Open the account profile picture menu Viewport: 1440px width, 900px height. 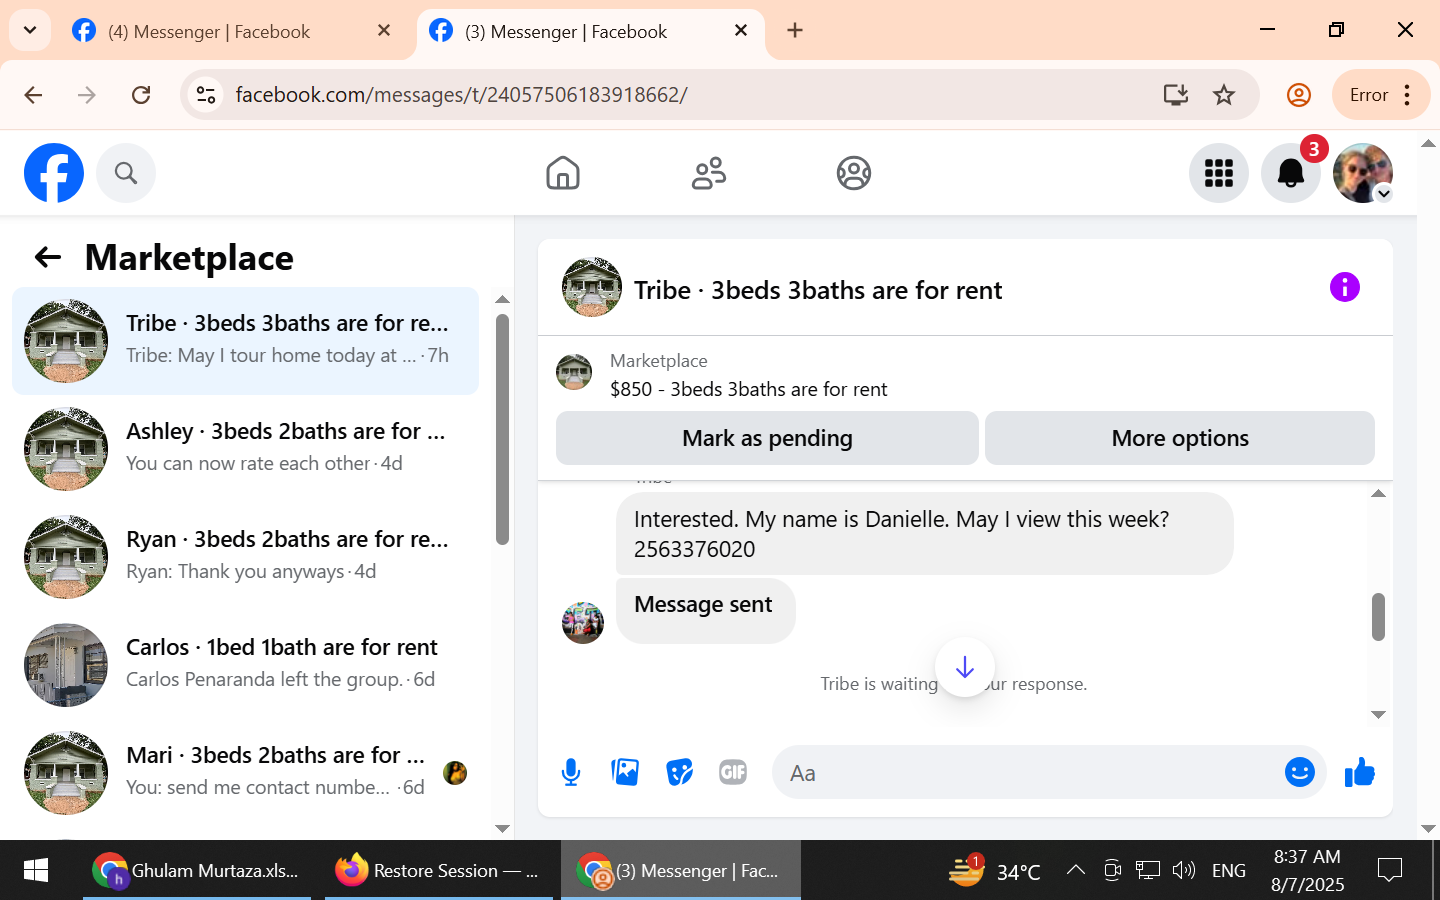[x=1363, y=173]
